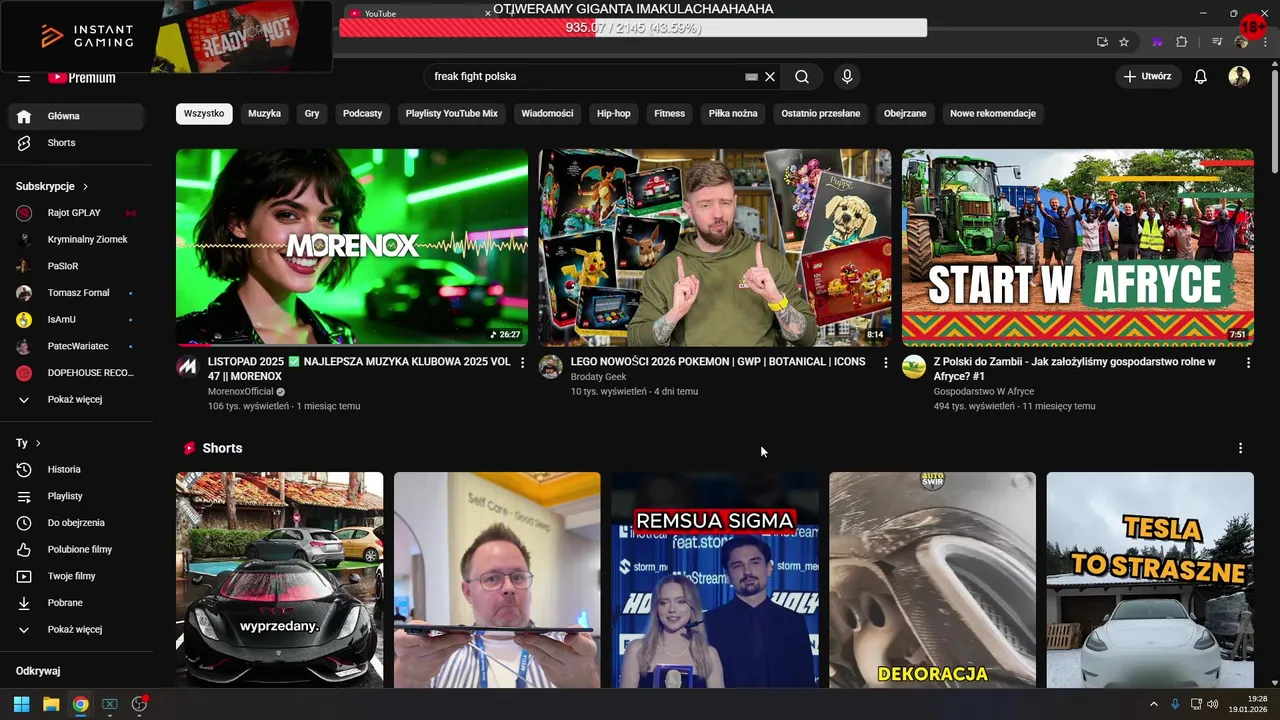Select the Piłka nożna filter chip
This screenshot has width=1280, height=720.
[x=733, y=114]
